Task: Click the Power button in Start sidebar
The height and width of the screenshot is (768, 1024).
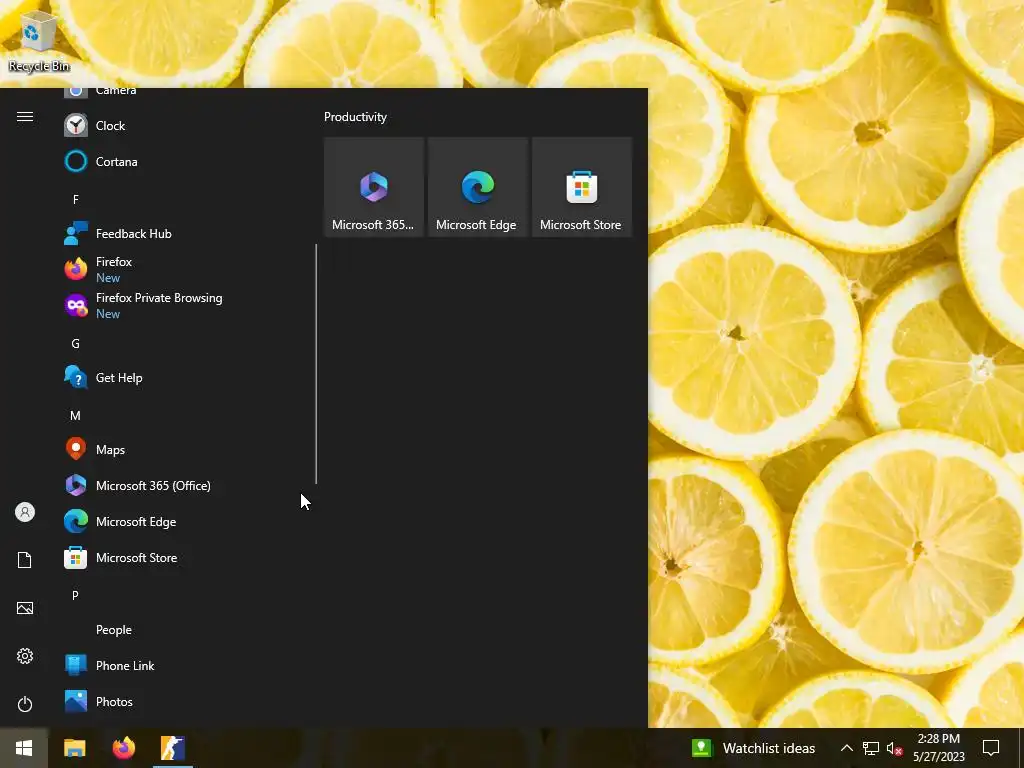Action: (x=25, y=704)
